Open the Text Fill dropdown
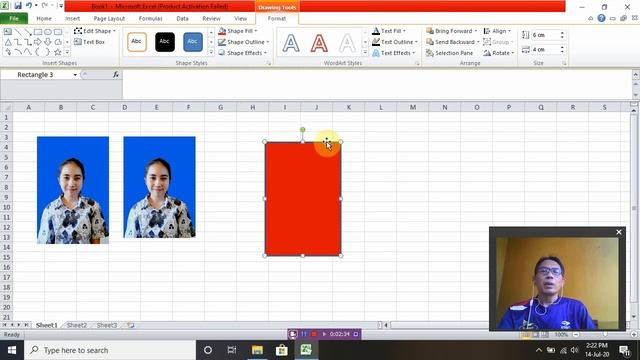The width and height of the screenshot is (640, 360). coord(389,31)
